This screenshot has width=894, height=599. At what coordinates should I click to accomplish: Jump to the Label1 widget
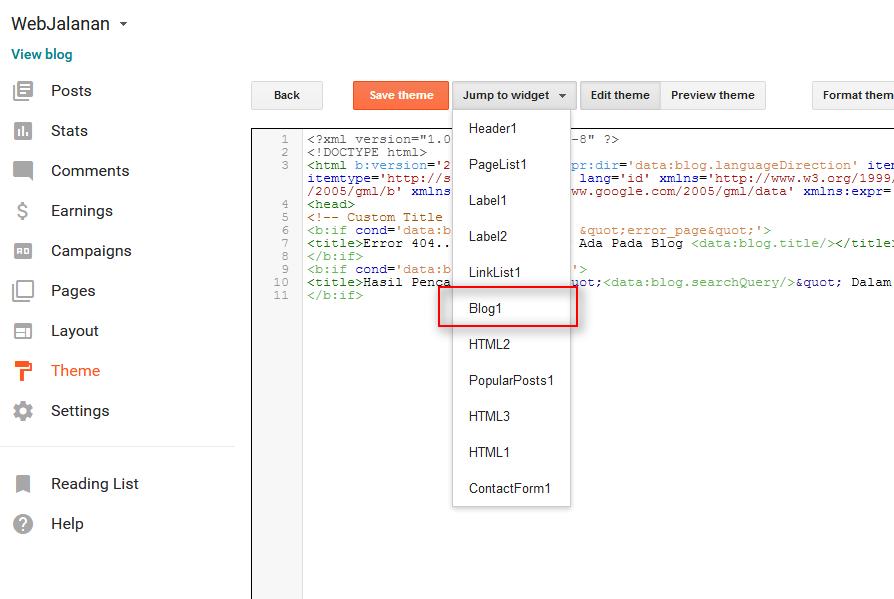(x=511, y=201)
